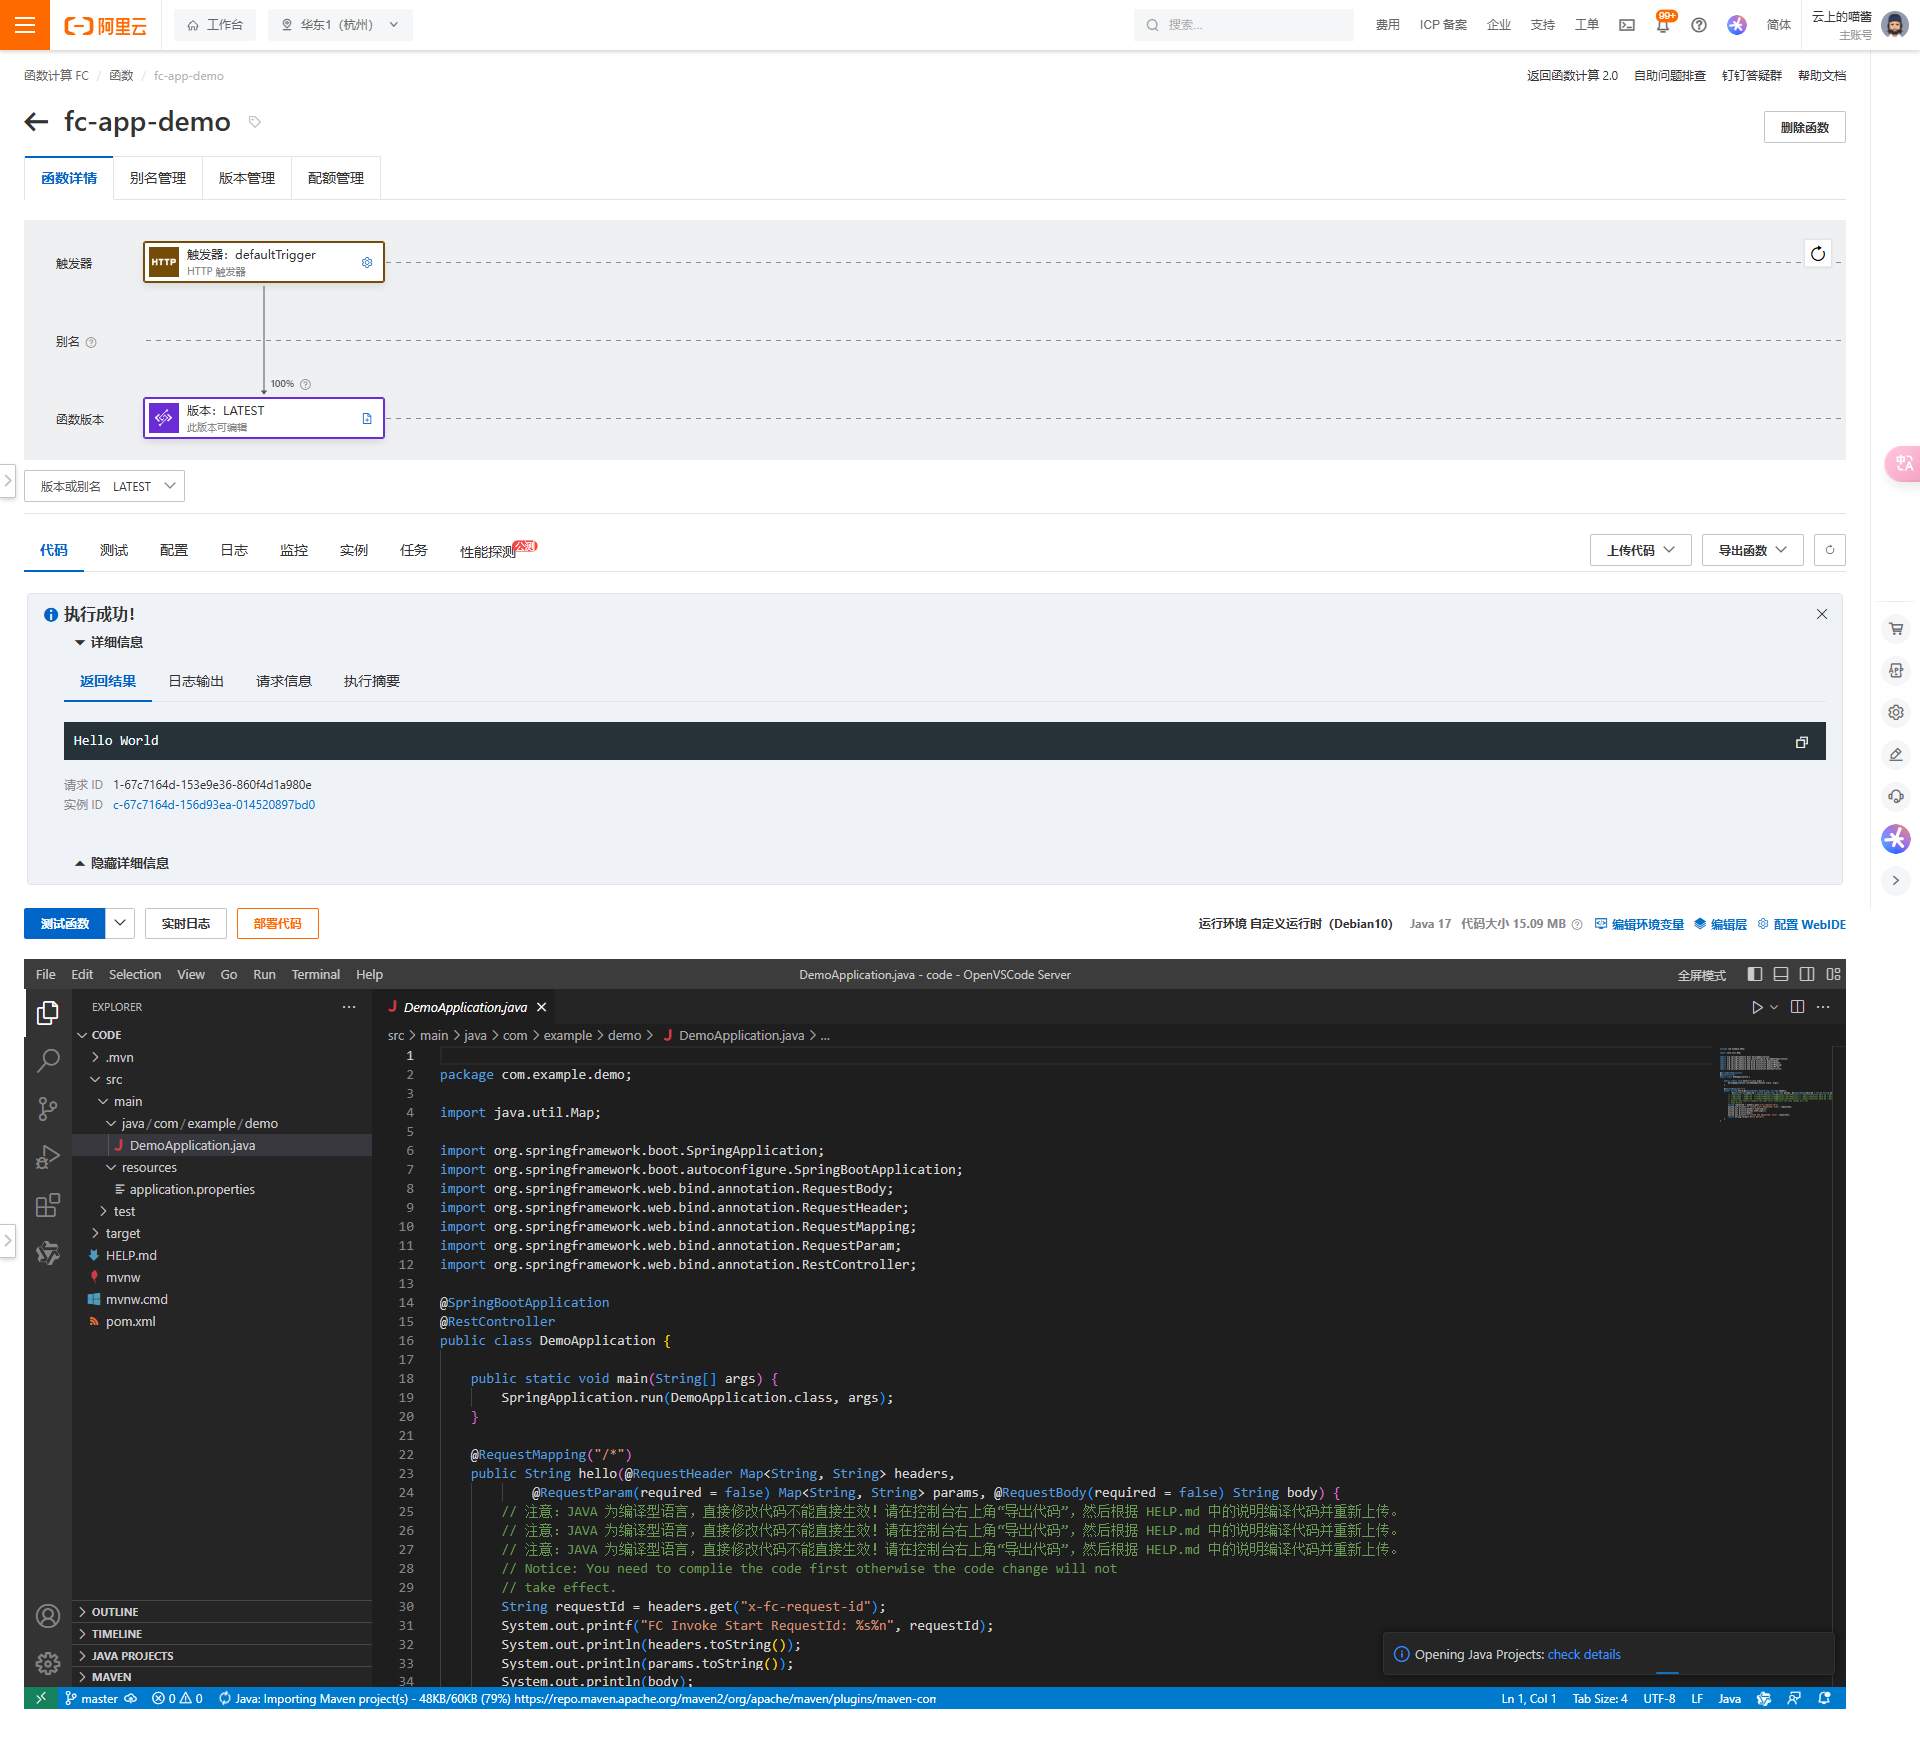Screen dimensions: 1920x1751
Task: Copy the Hello World result output
Action: [x=1801, y=742]
